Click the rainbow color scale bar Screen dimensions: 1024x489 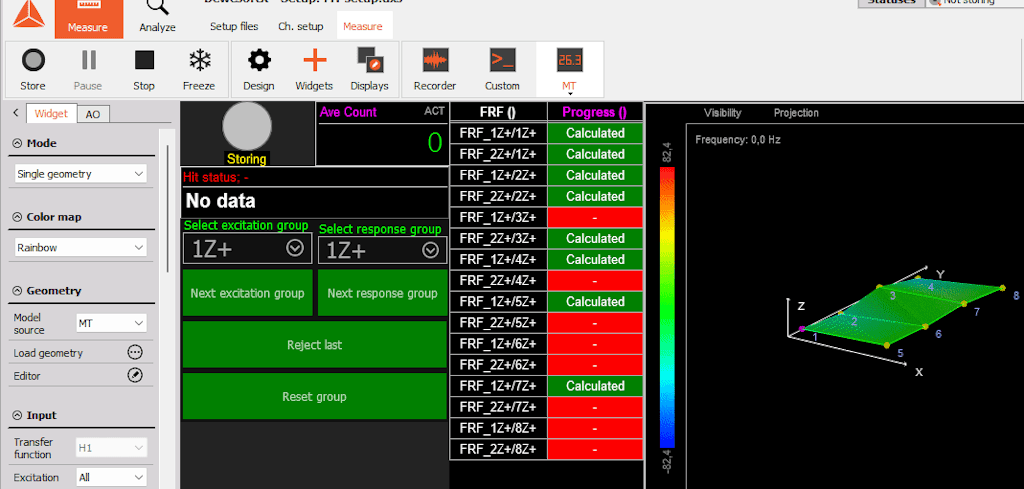point(667,308)
